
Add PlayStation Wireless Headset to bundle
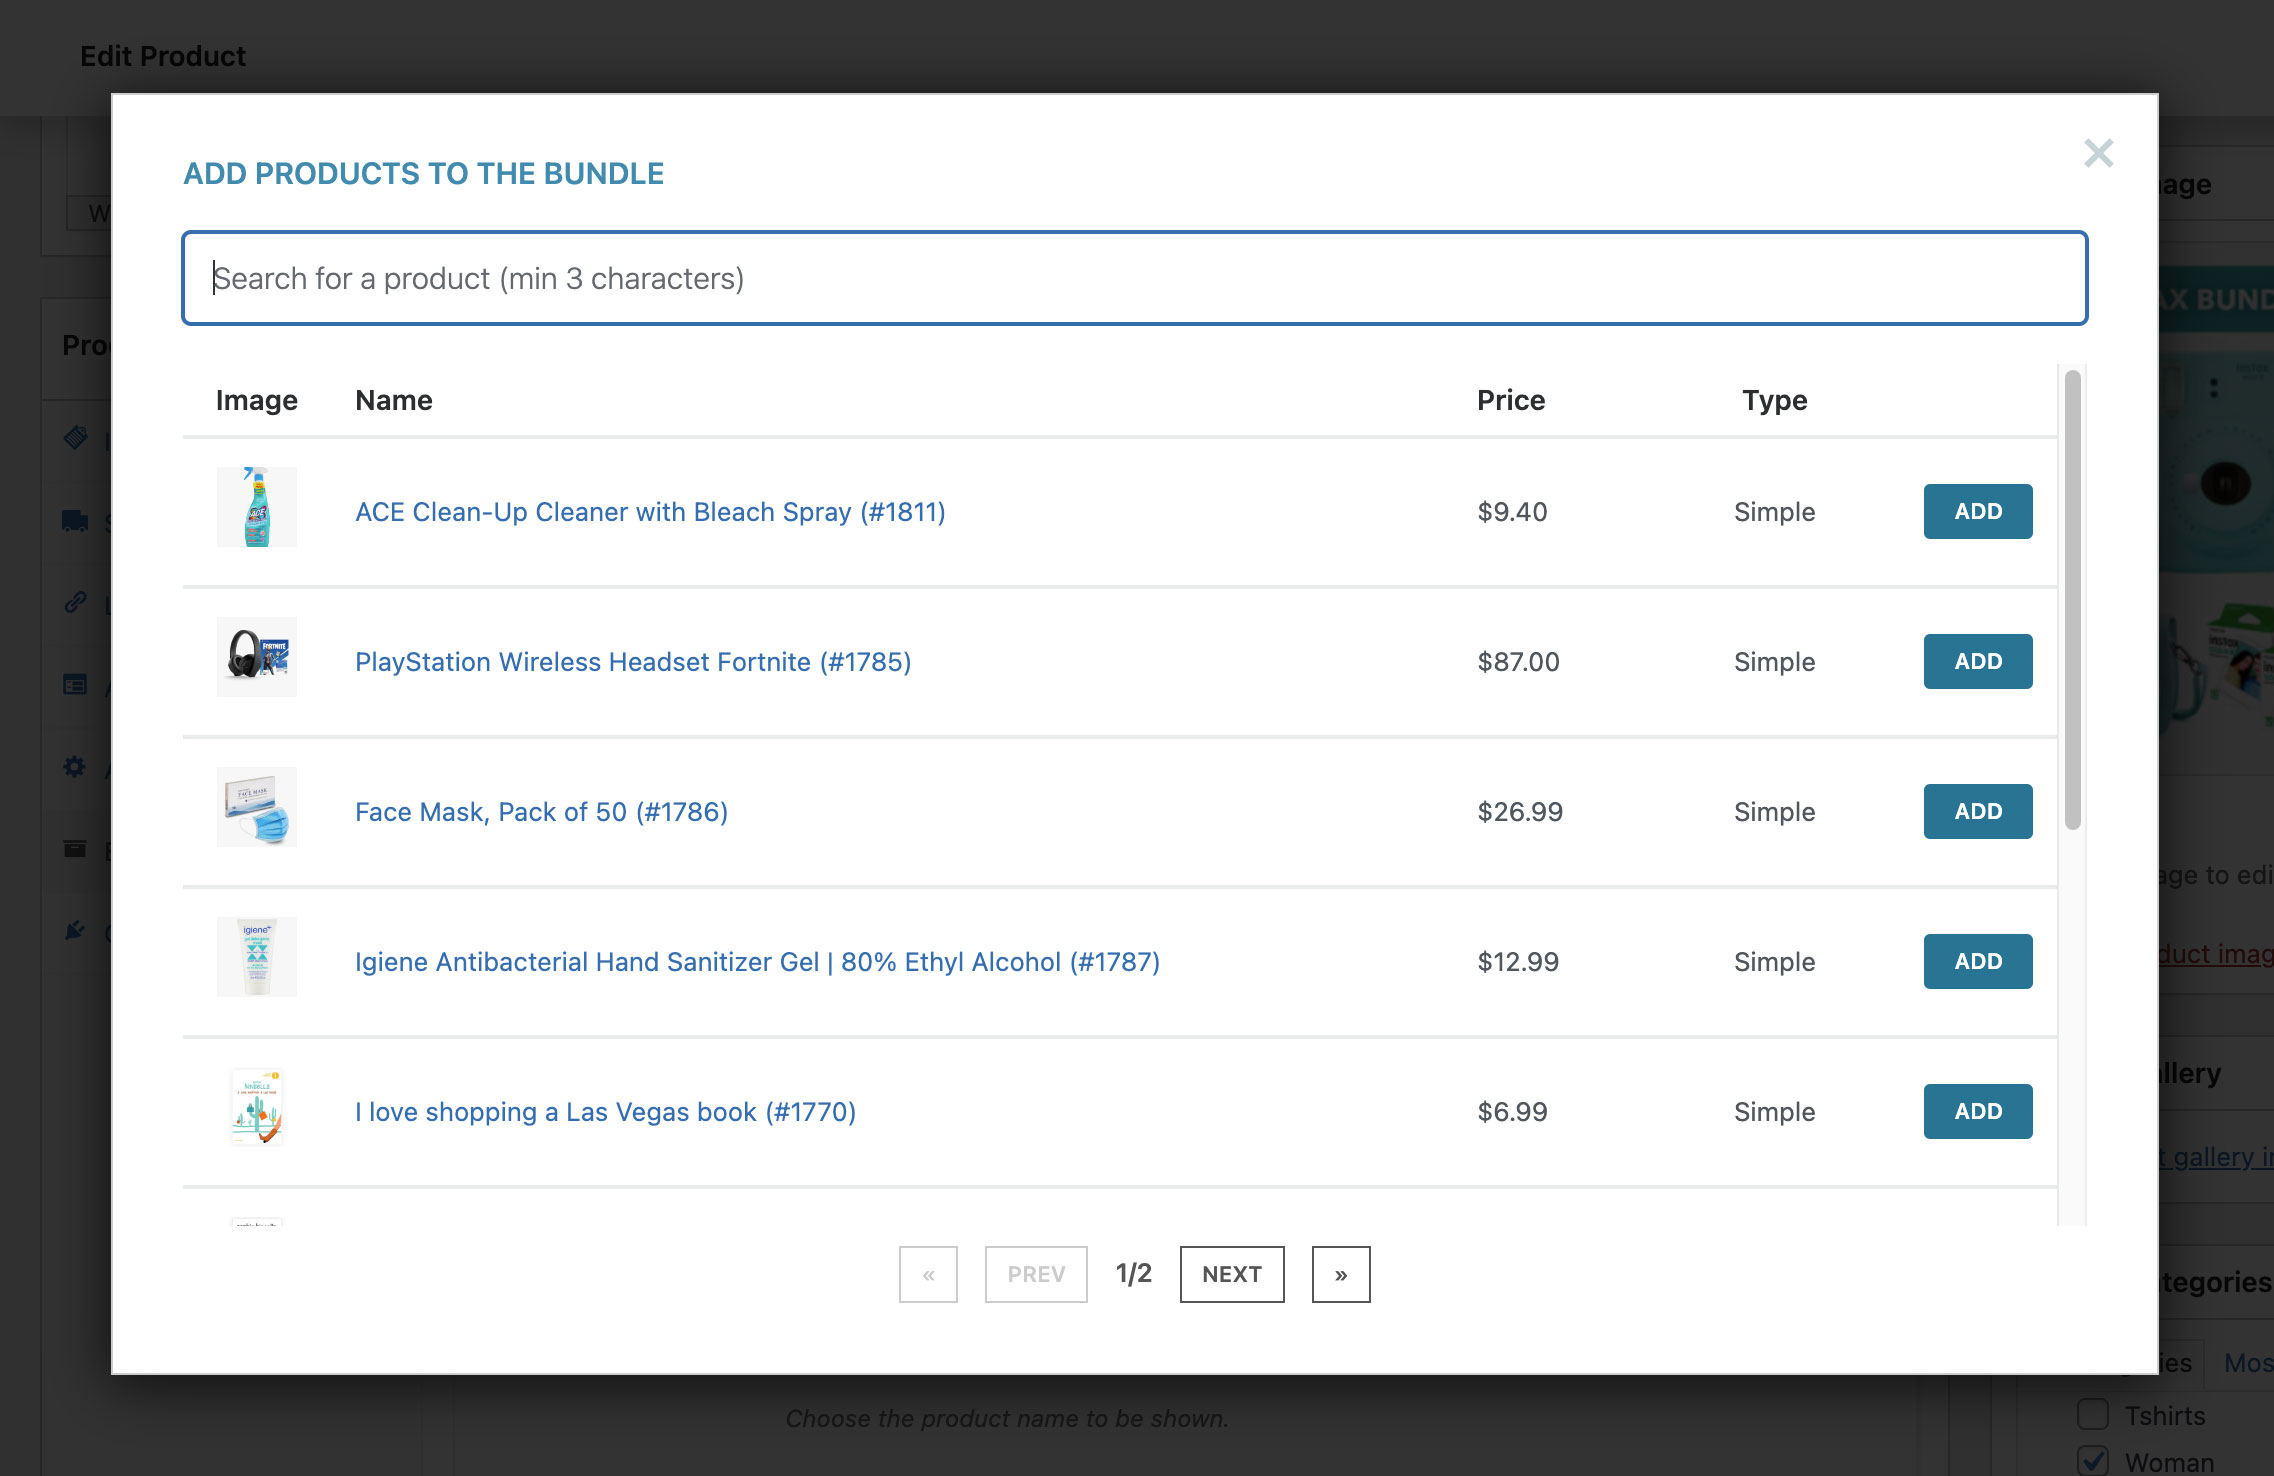(1977, 661)
